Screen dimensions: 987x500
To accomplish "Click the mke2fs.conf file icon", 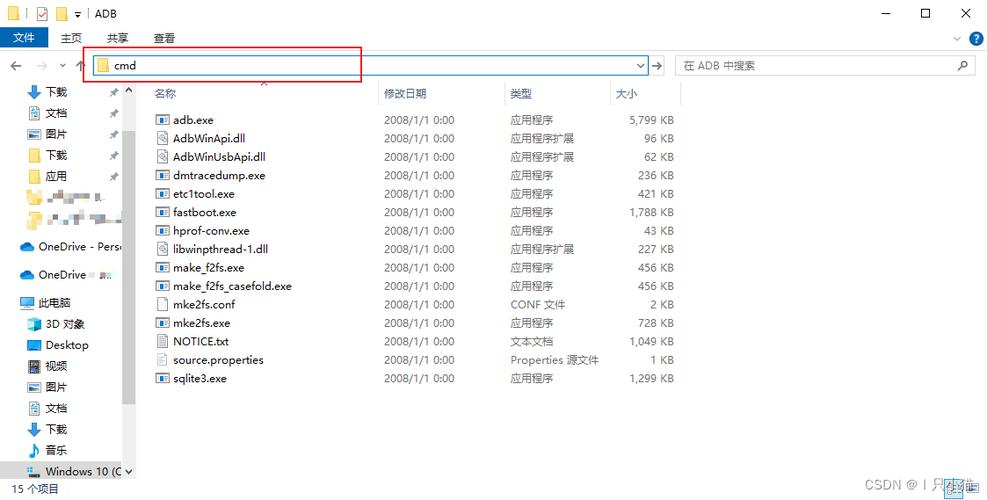I will pos(162,304).
